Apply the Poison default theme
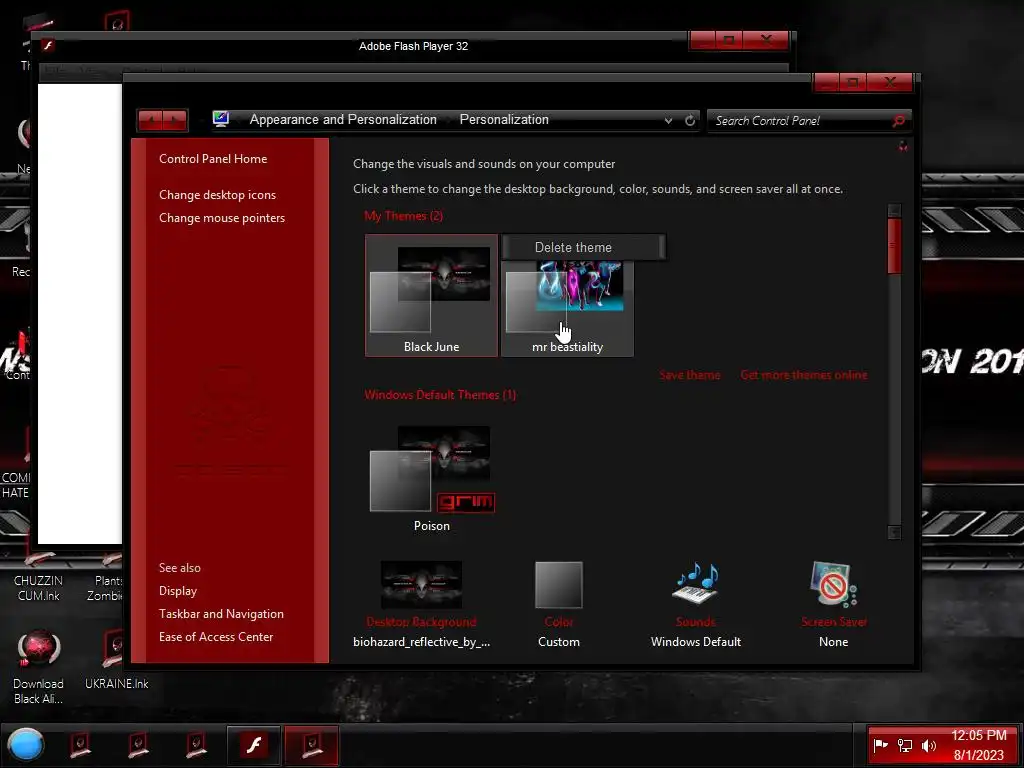The height and width of the screenshot is (768, 1024). tap(431, 479)
